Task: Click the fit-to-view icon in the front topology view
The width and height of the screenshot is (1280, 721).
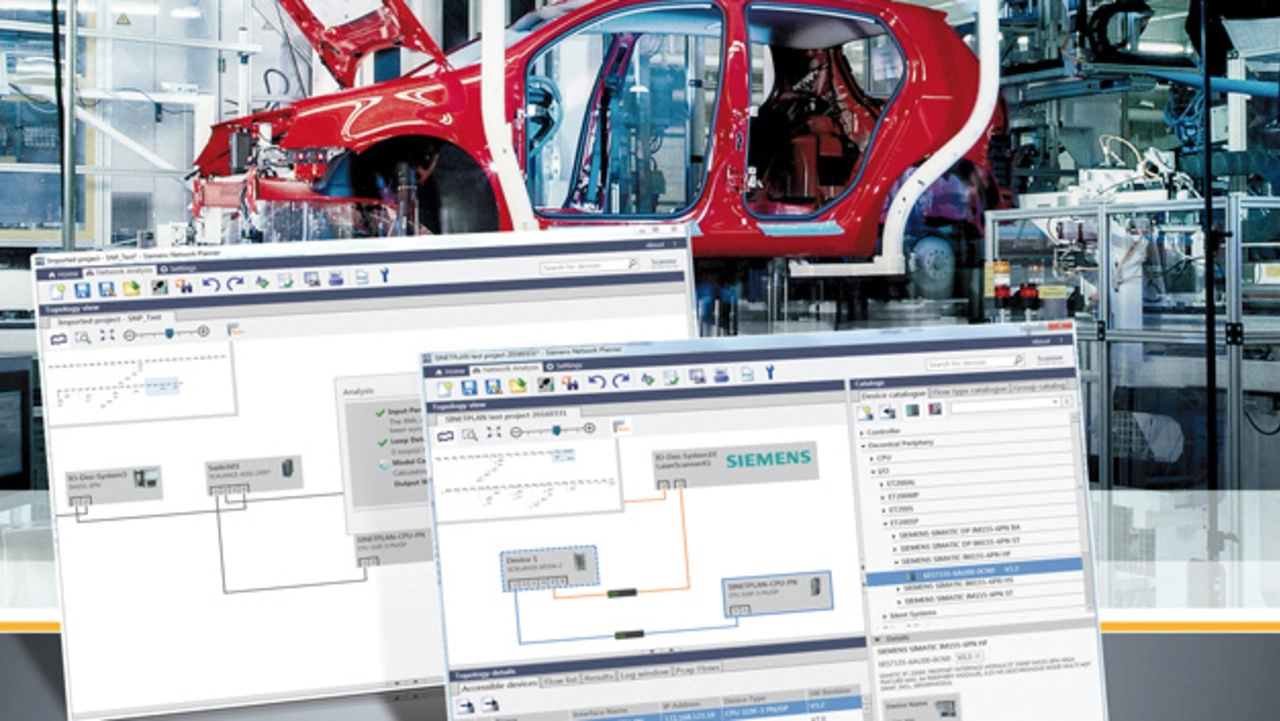Action: point(493,432)
